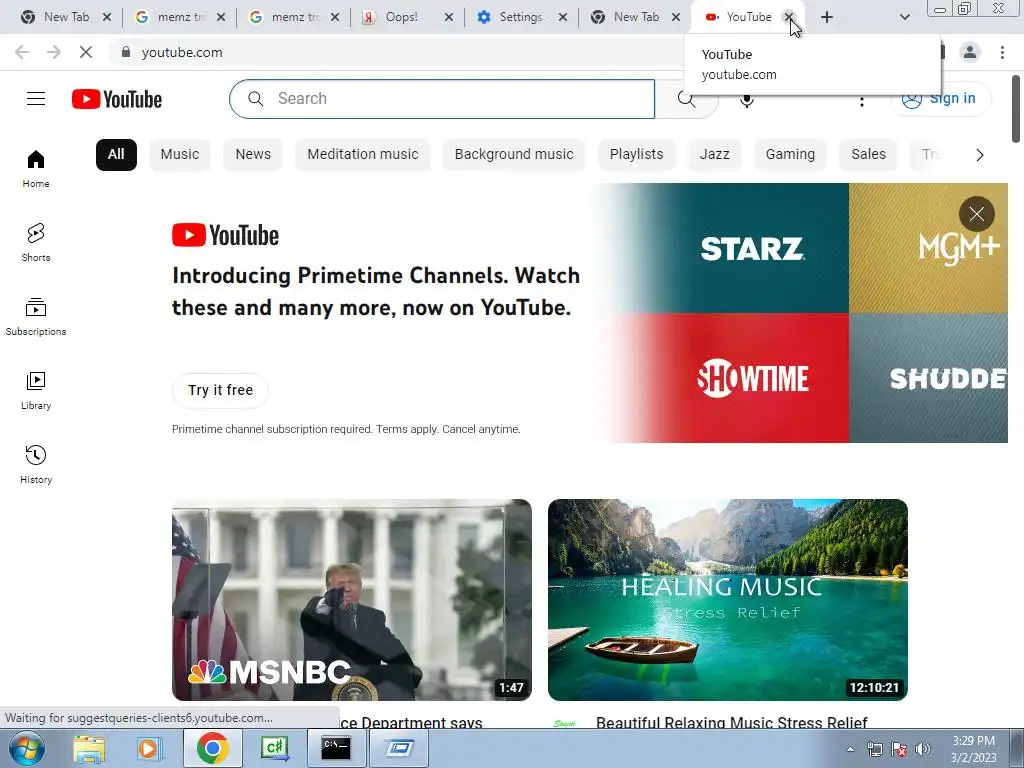1024x768 pixels.
Task: Expand the tab search dropdown arrow
Action: click(x=904, y=18)
